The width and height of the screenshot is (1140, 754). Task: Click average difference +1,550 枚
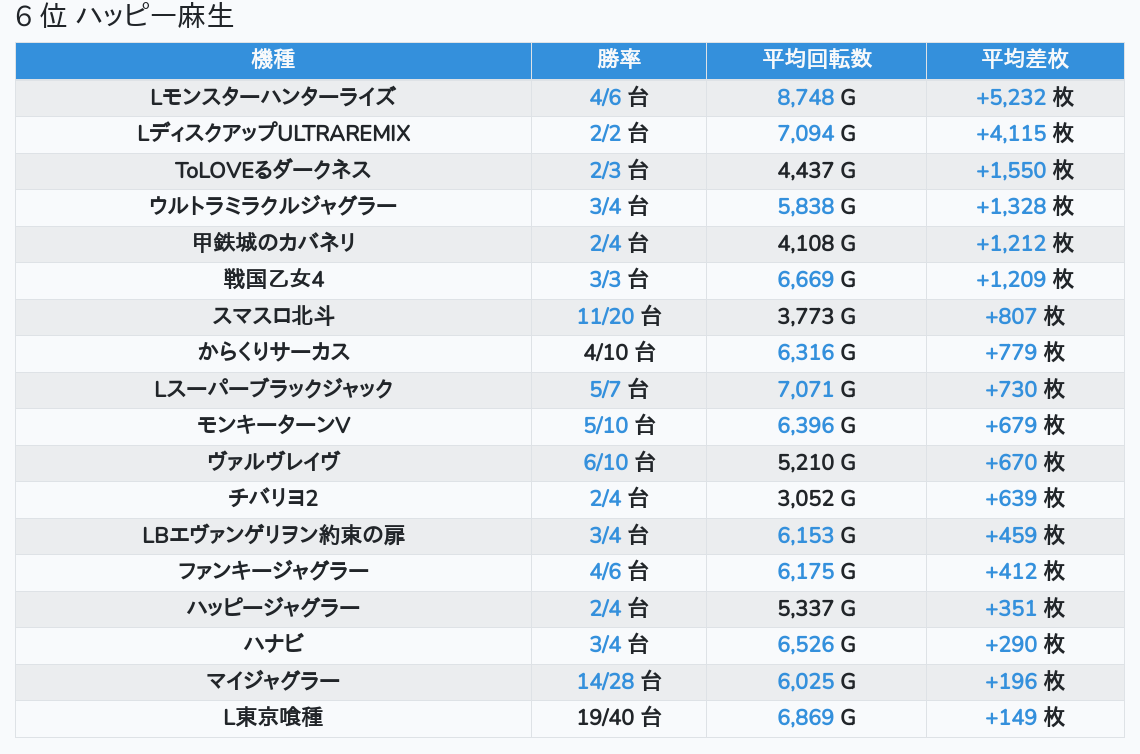pos(1025,170)
